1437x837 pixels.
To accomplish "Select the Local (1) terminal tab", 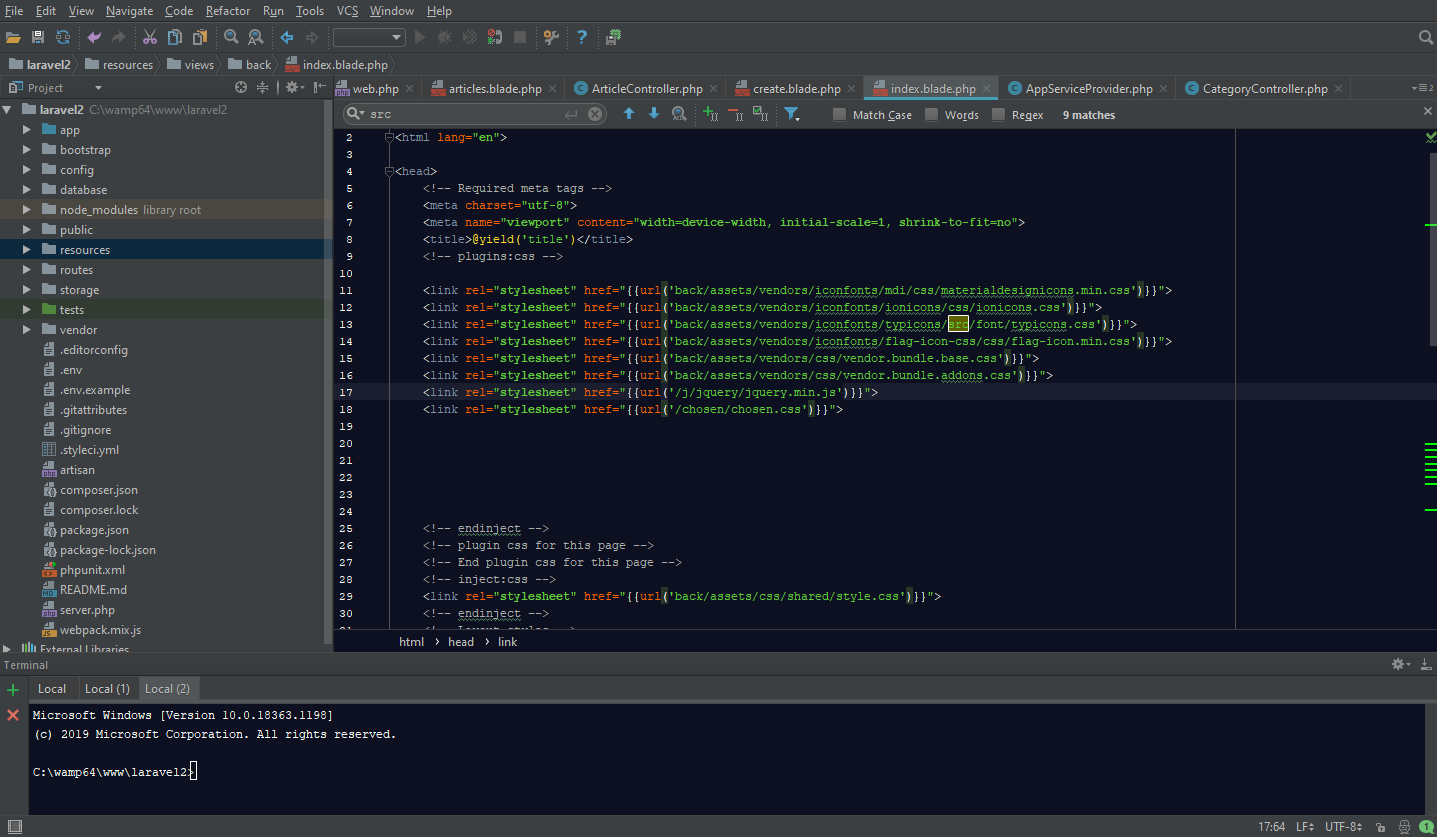I will (107, 688).
